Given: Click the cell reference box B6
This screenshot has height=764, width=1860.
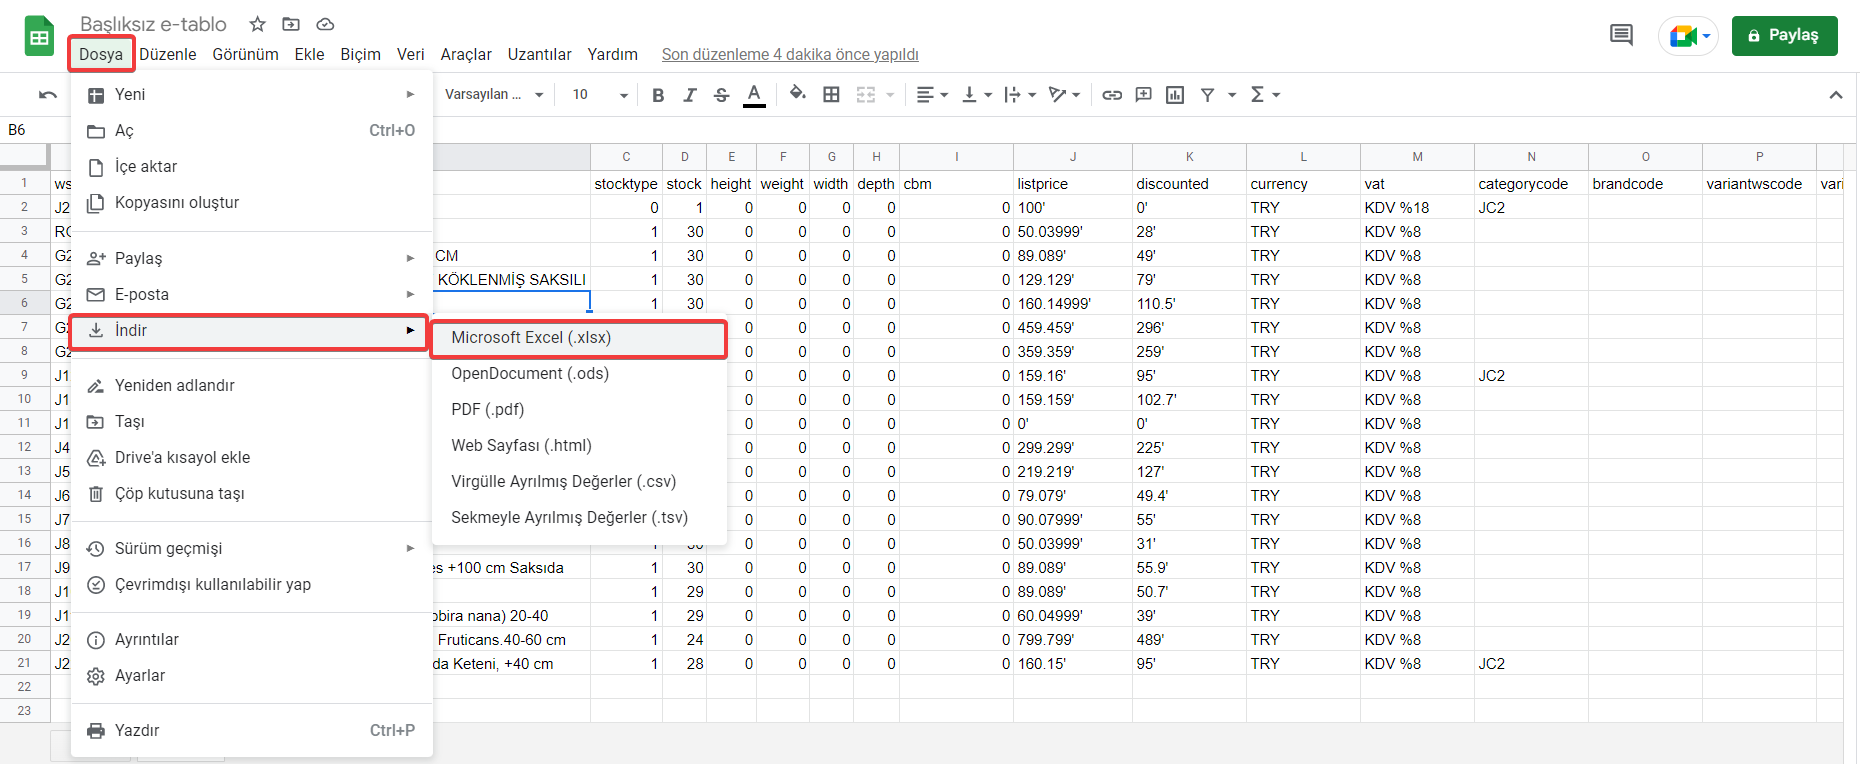Looking at the screenshot, I should 34,130.
